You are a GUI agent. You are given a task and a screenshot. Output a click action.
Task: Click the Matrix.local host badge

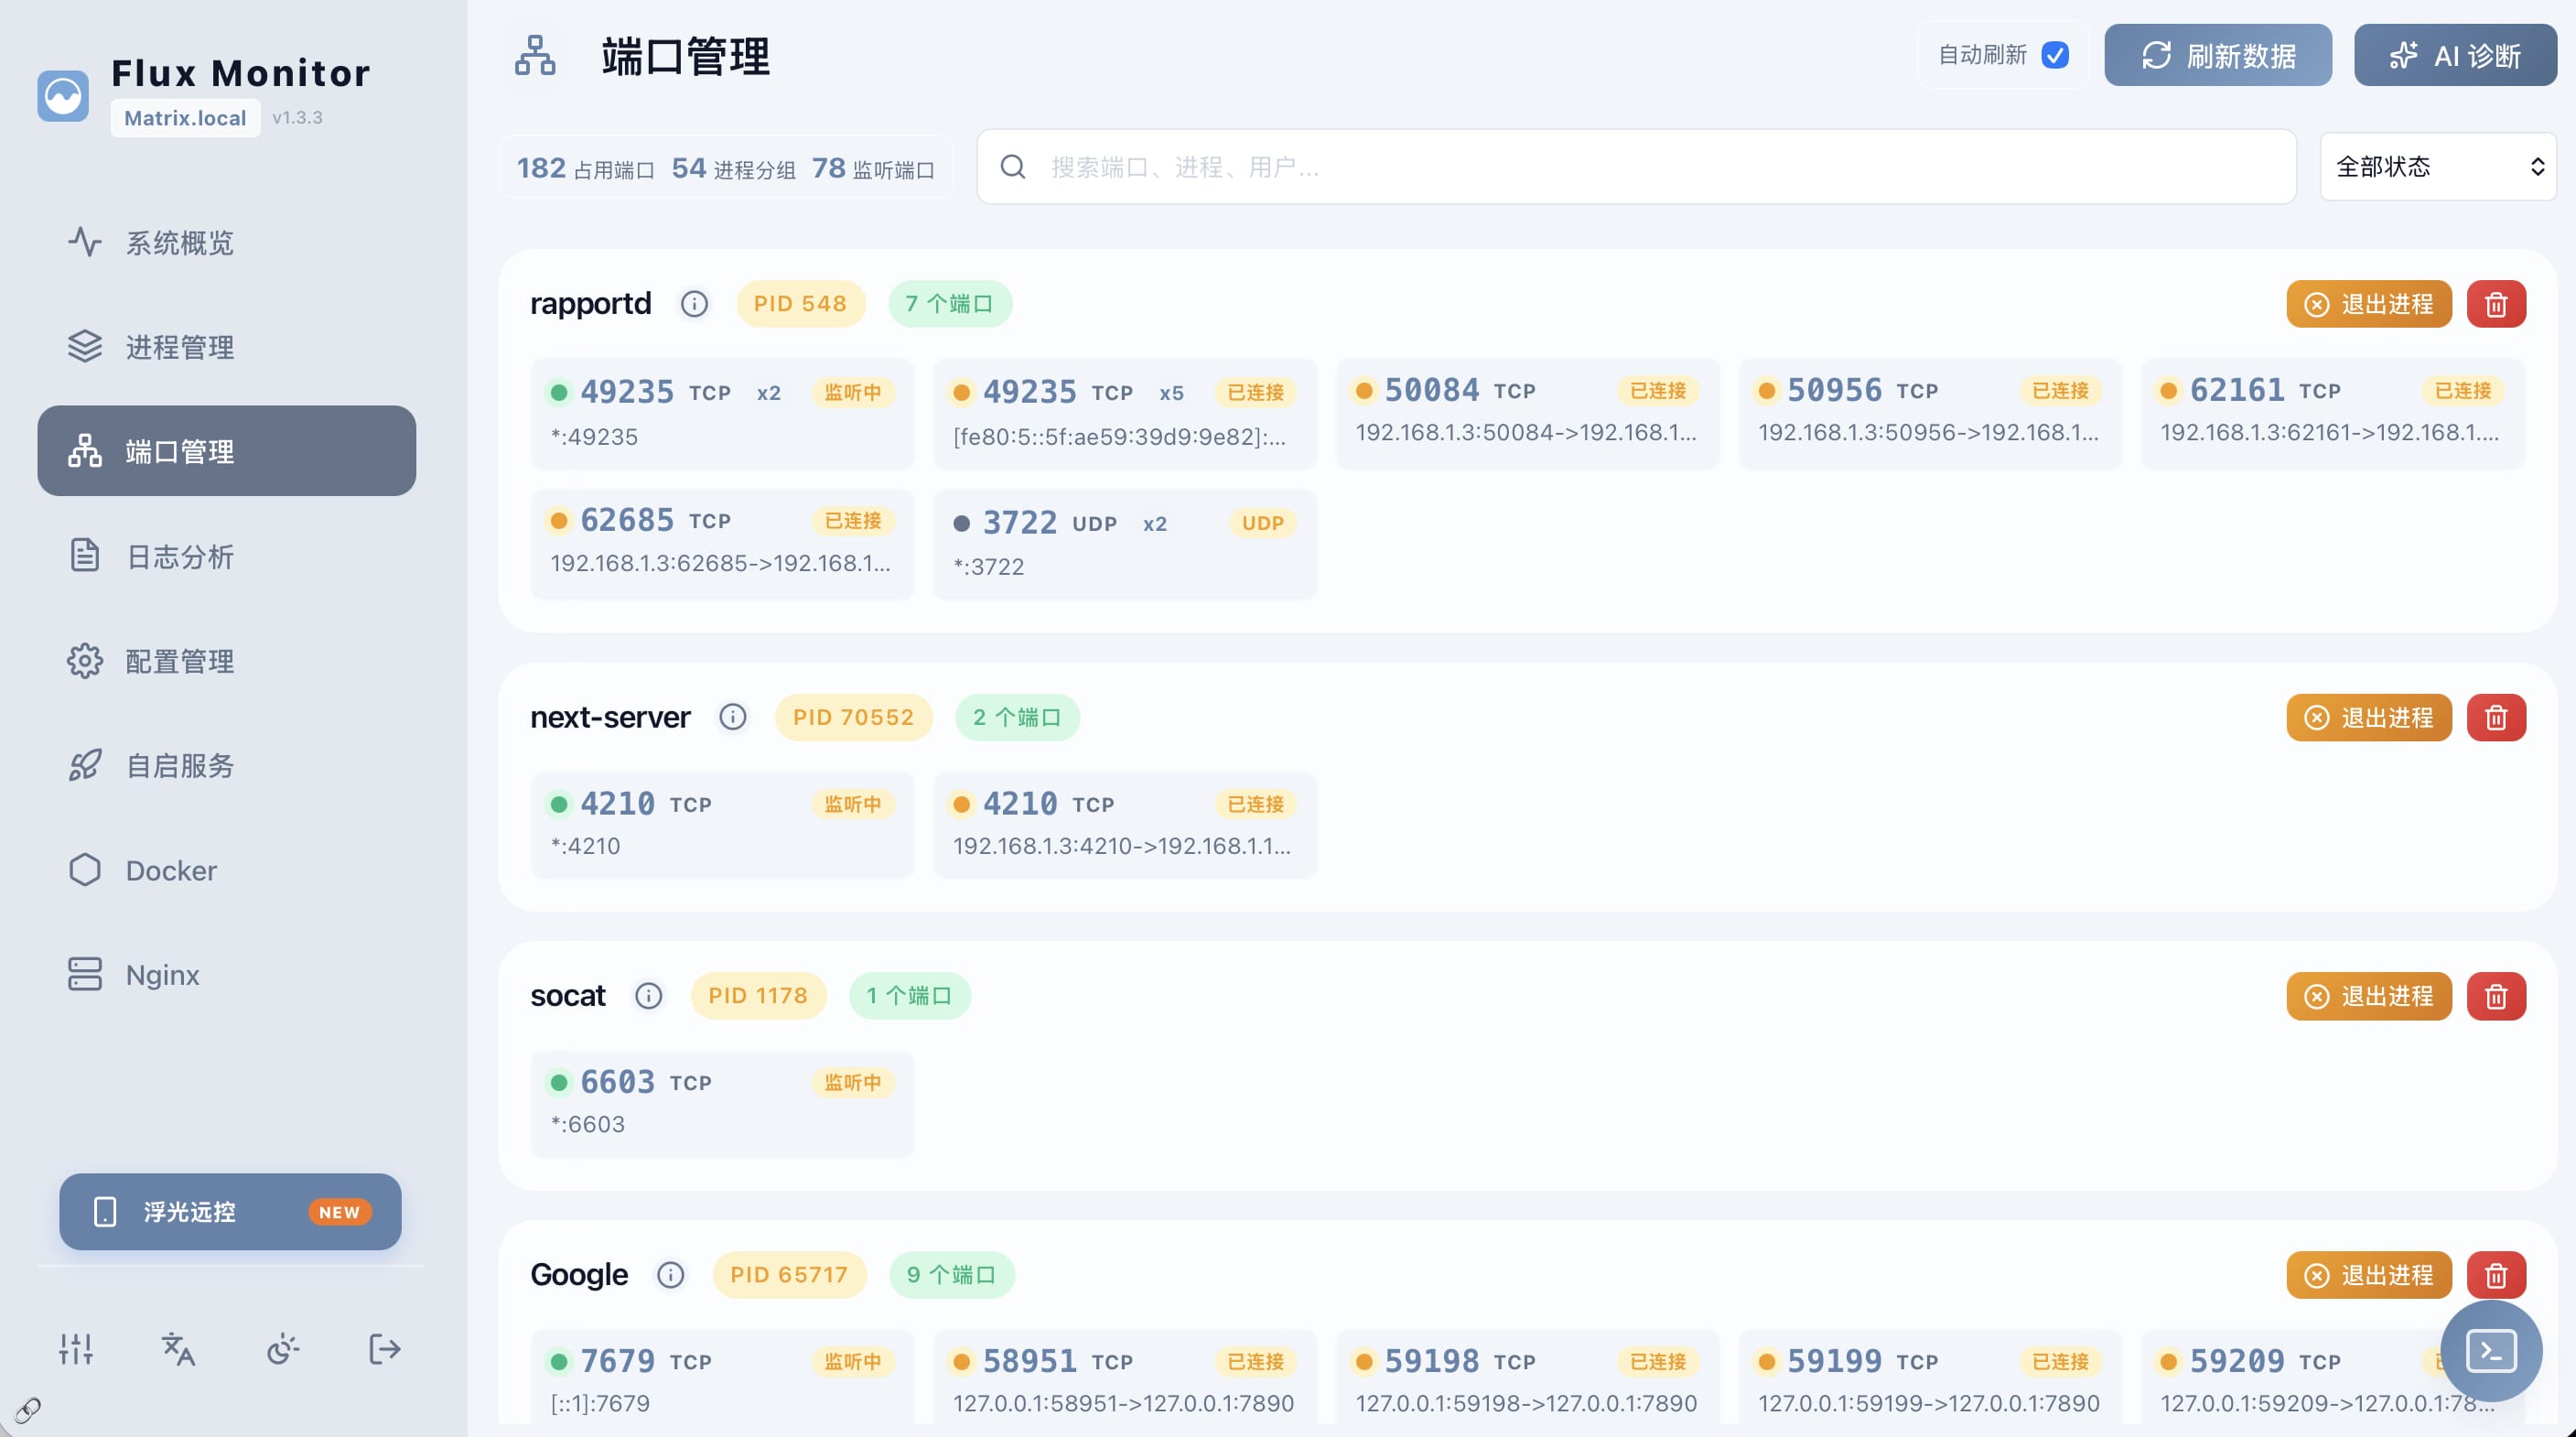point(185,118)
